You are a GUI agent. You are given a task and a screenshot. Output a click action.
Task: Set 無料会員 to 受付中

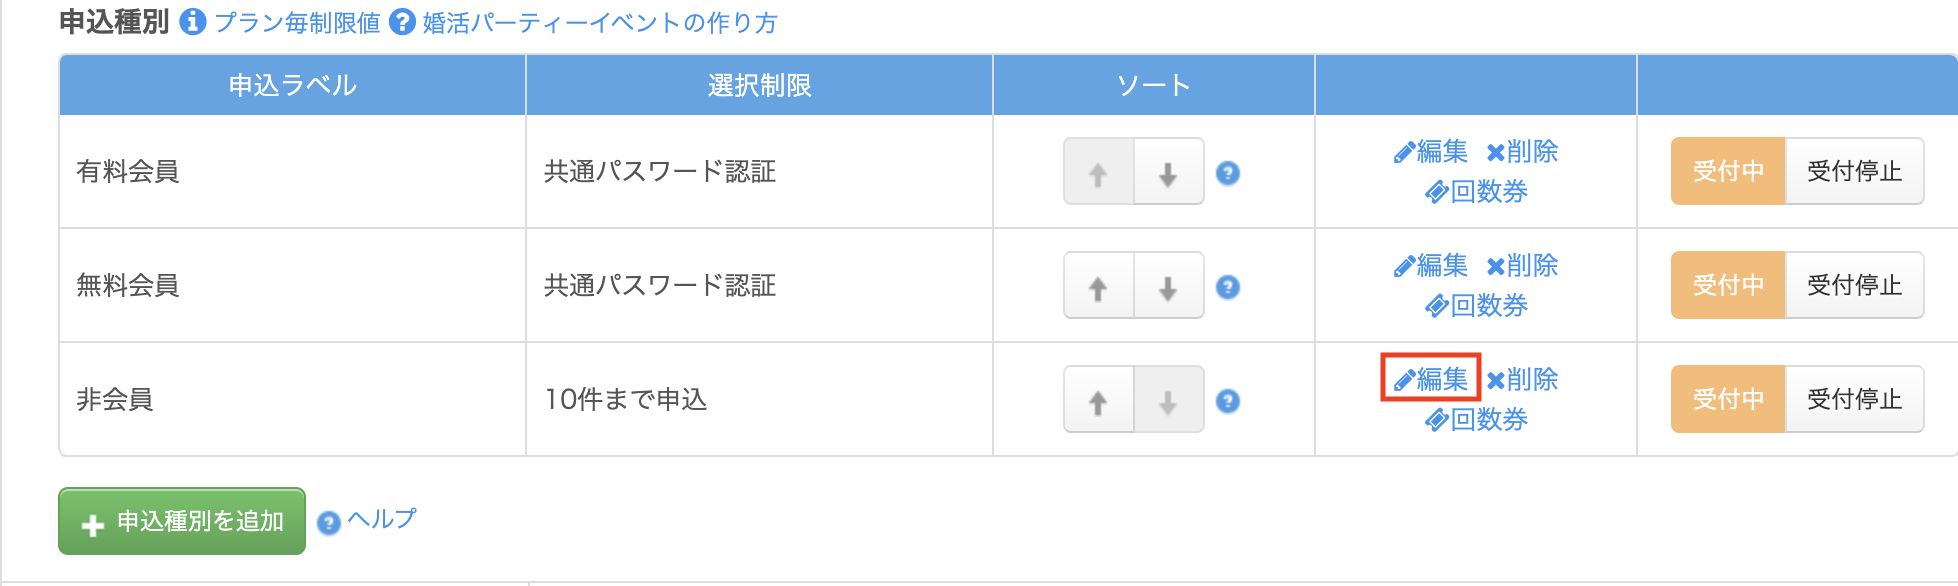(x=1728, y=285)
